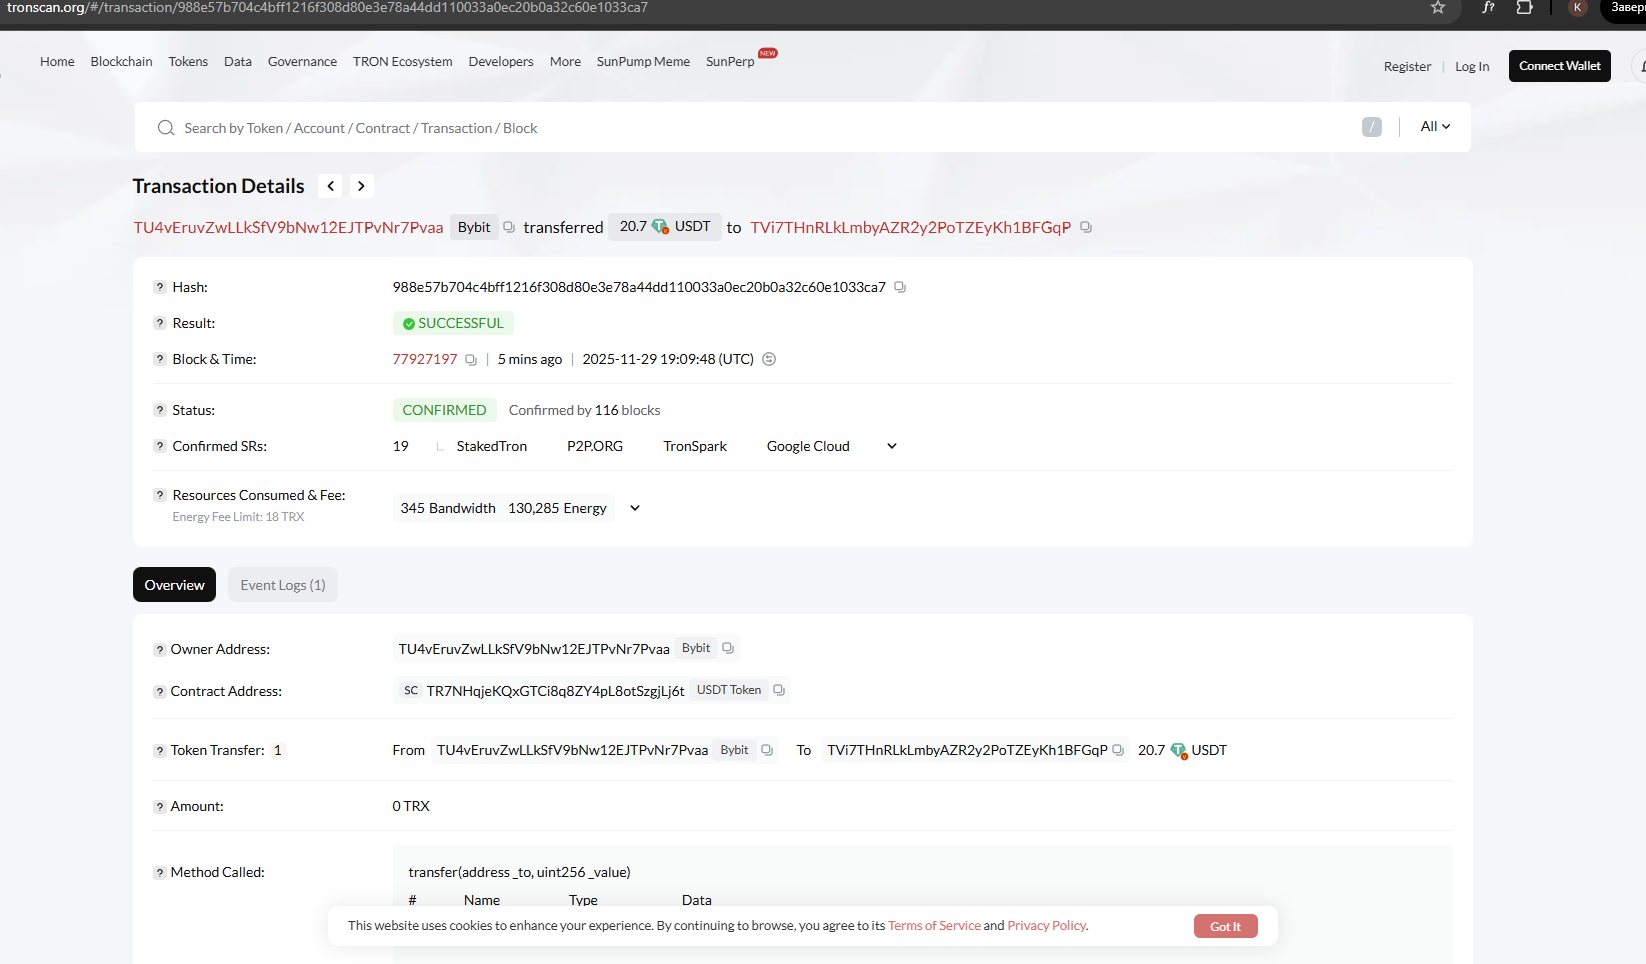Toggle the UTC time format icon
The width and height of the screenshot is (1646, 964).
tap(769, 359)
